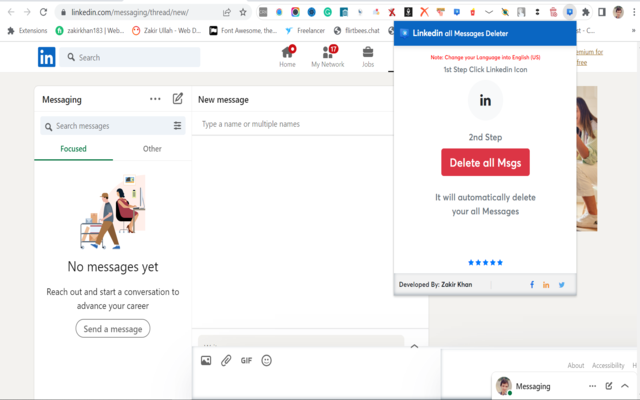Click the popup header message icon
This screenshot has height=400, width=640.
point(404,33)
